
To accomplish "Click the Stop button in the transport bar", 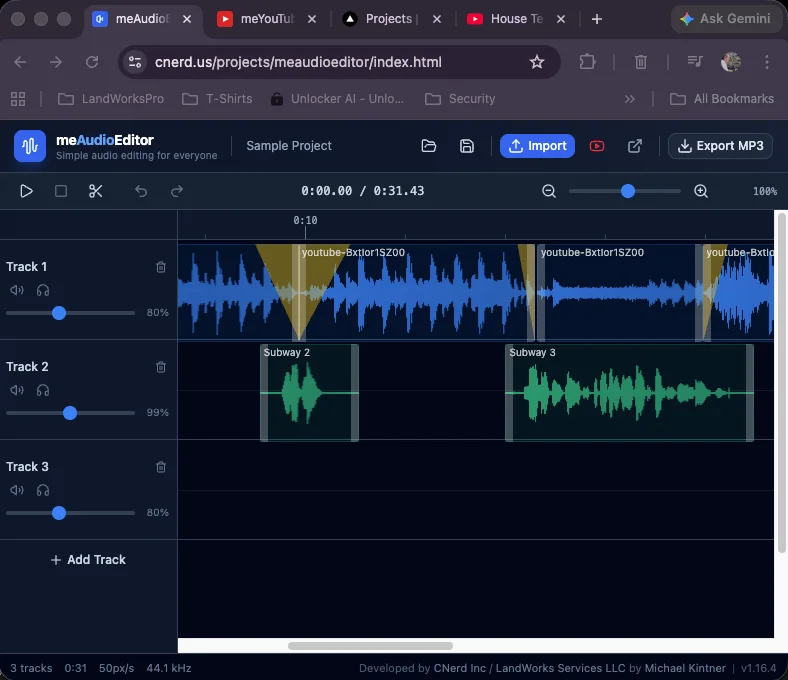I will pos(61,191).
